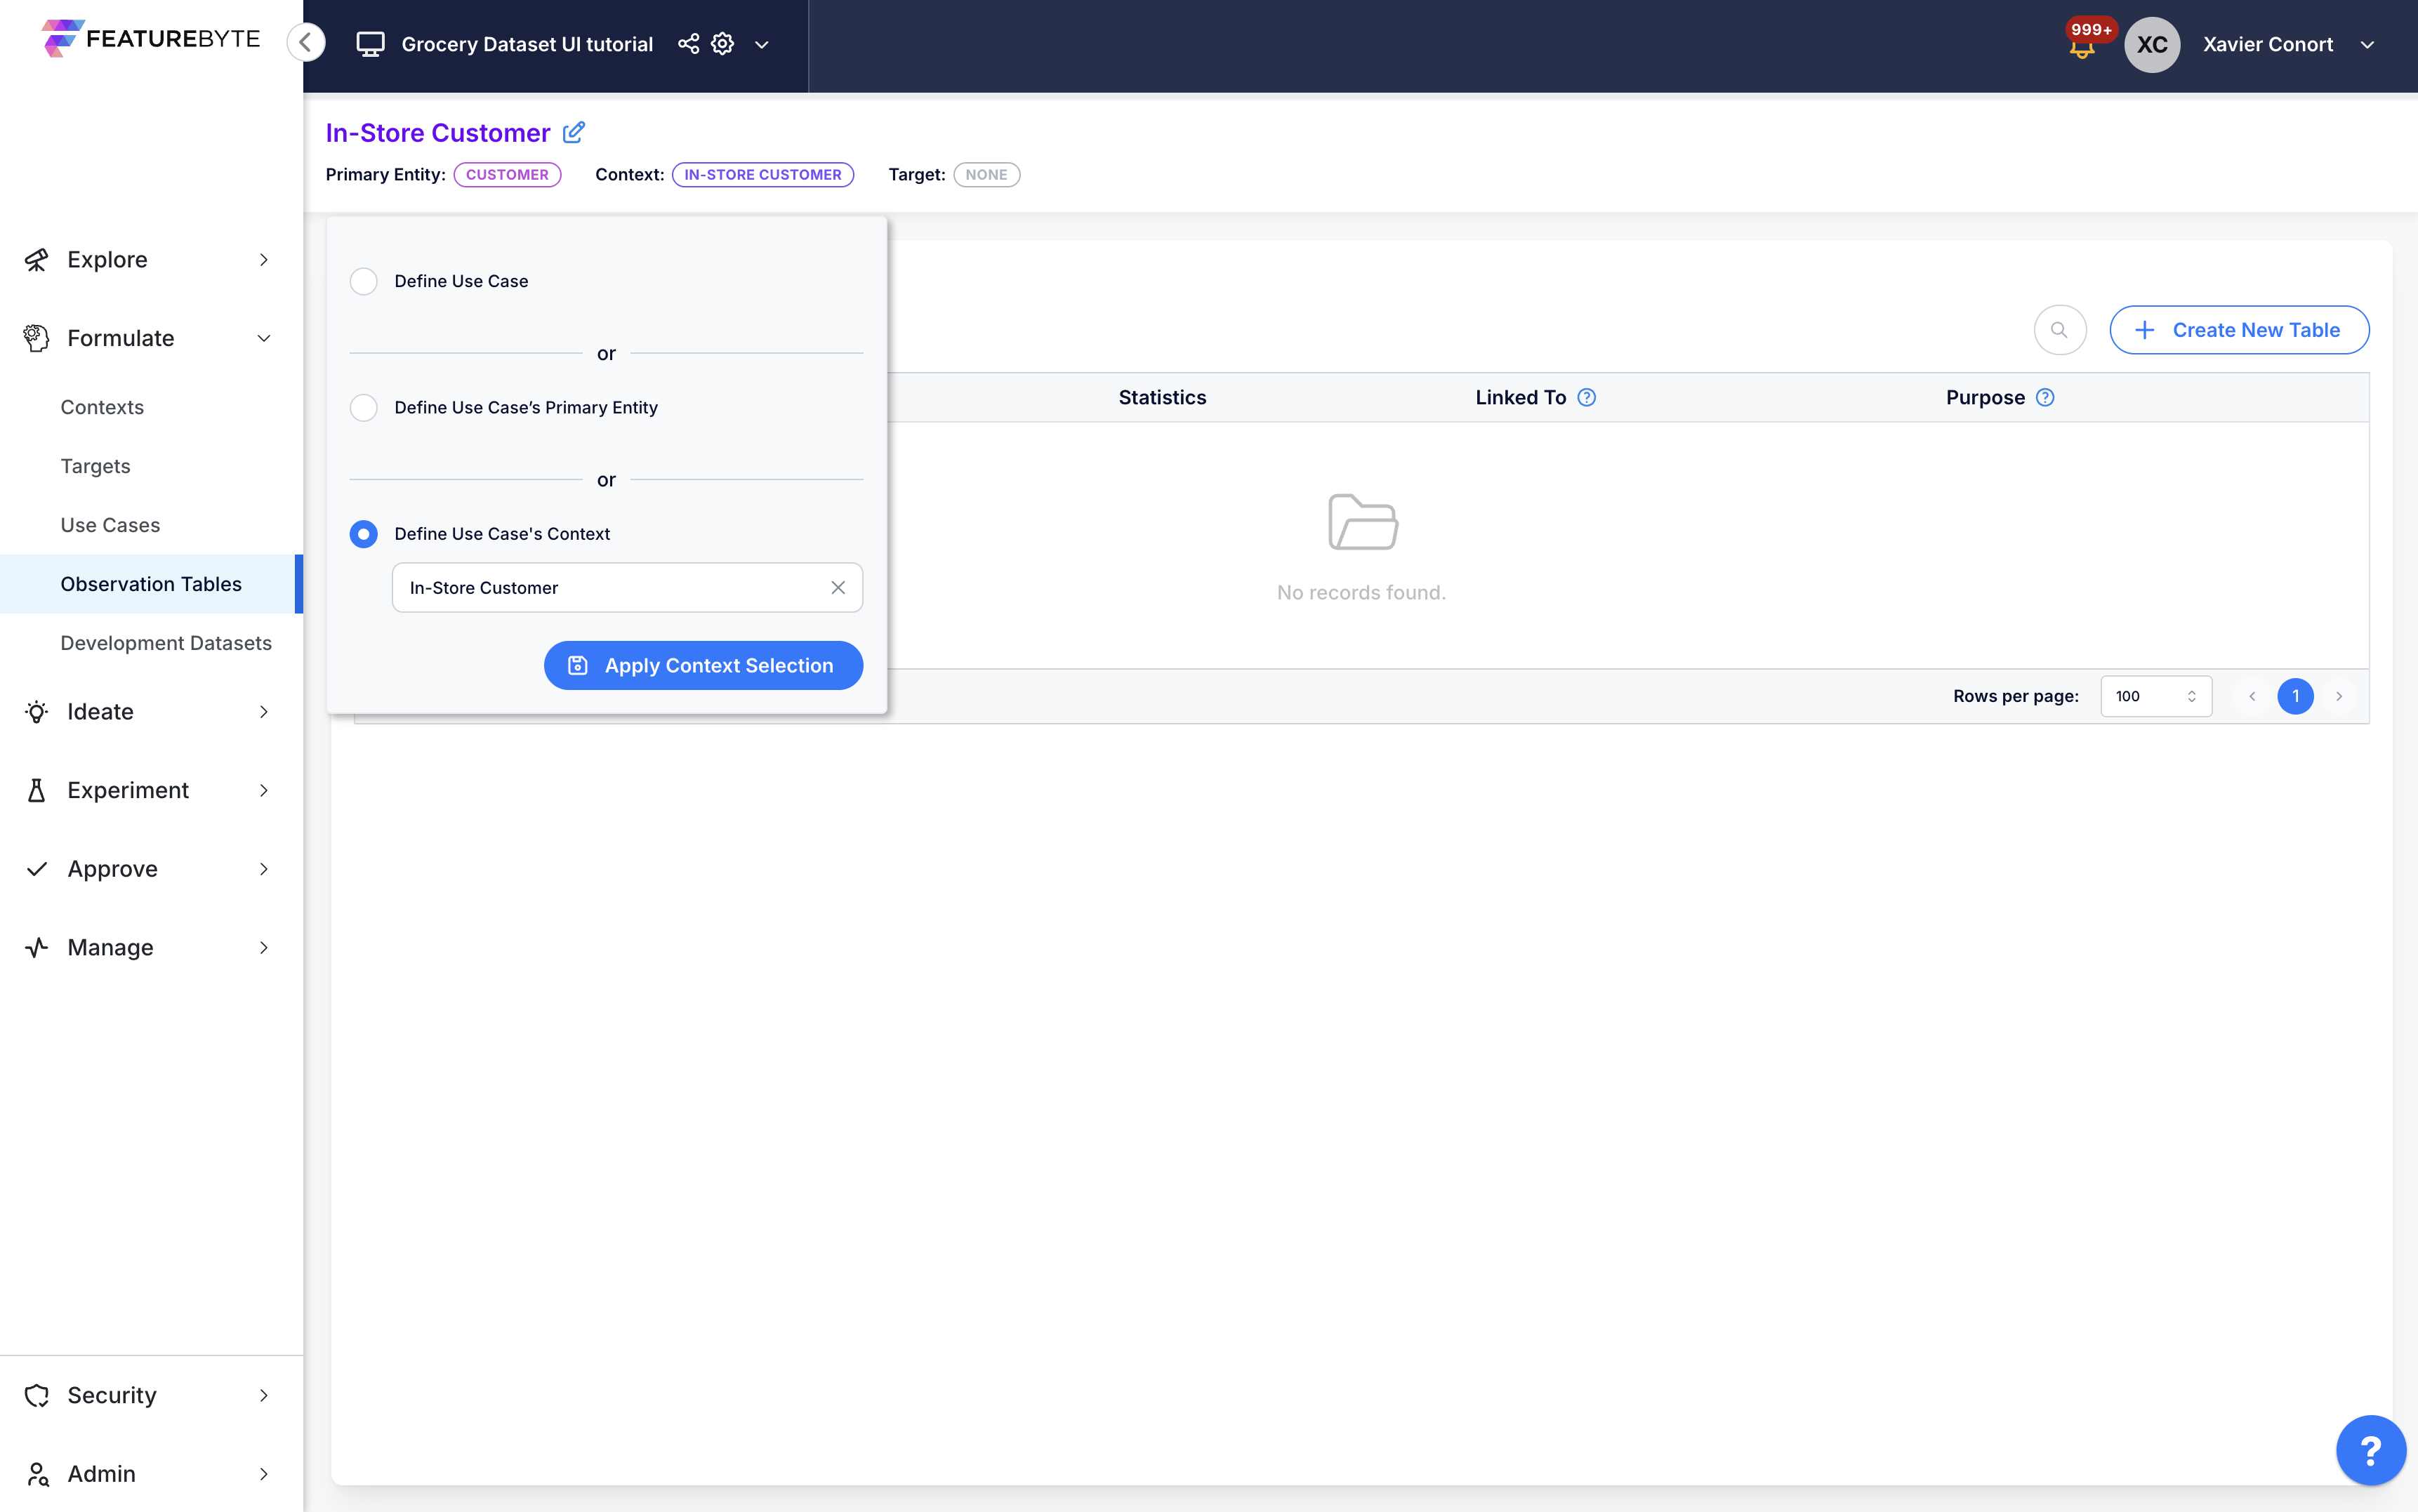
Task: Open the blue help question button
Action: pyautogui.click(x=2369, y=1449)
